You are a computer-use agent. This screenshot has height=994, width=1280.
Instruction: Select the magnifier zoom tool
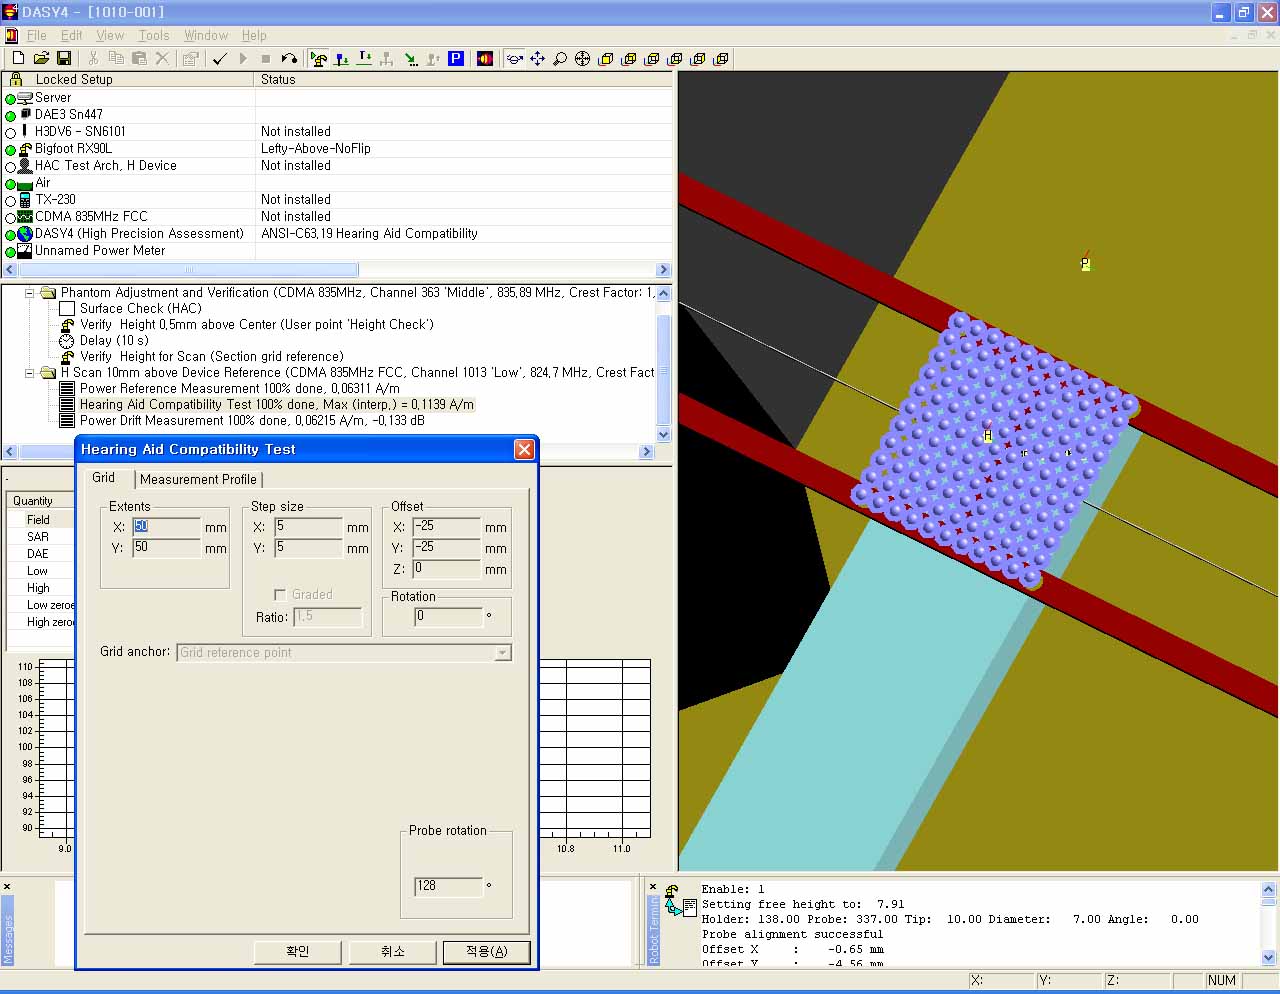560,59
